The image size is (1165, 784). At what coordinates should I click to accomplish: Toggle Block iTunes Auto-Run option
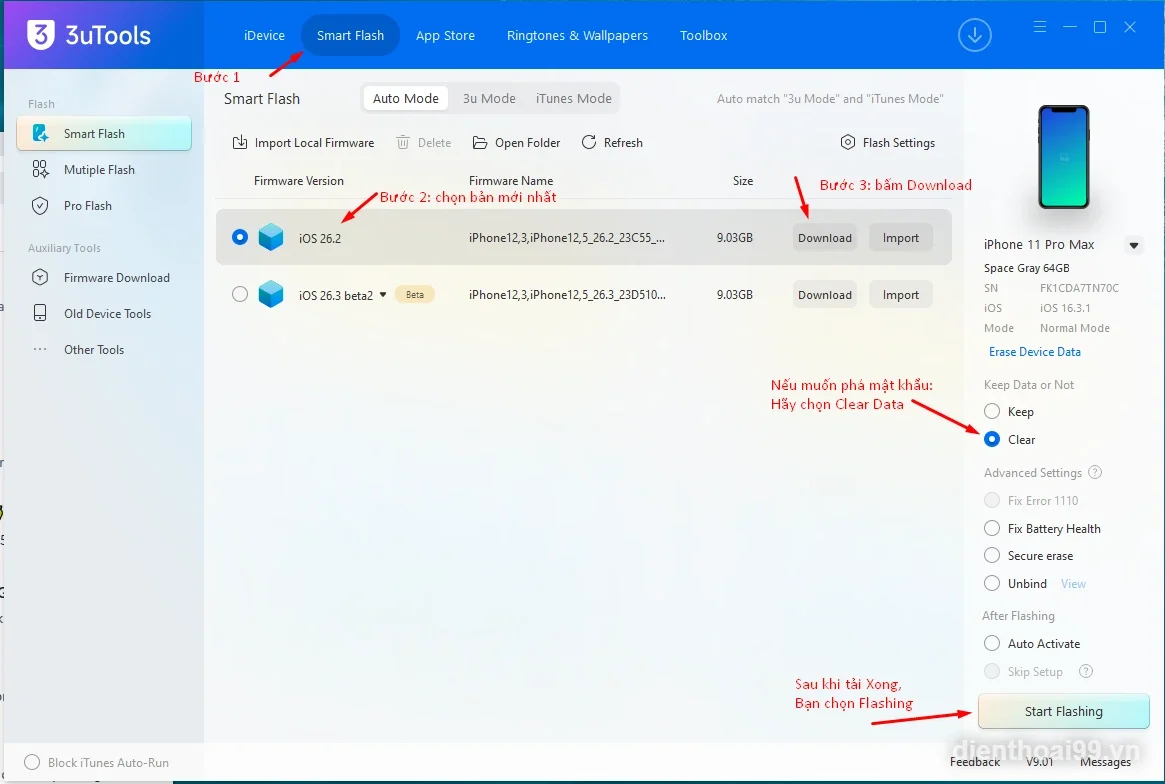coord(32,762)
